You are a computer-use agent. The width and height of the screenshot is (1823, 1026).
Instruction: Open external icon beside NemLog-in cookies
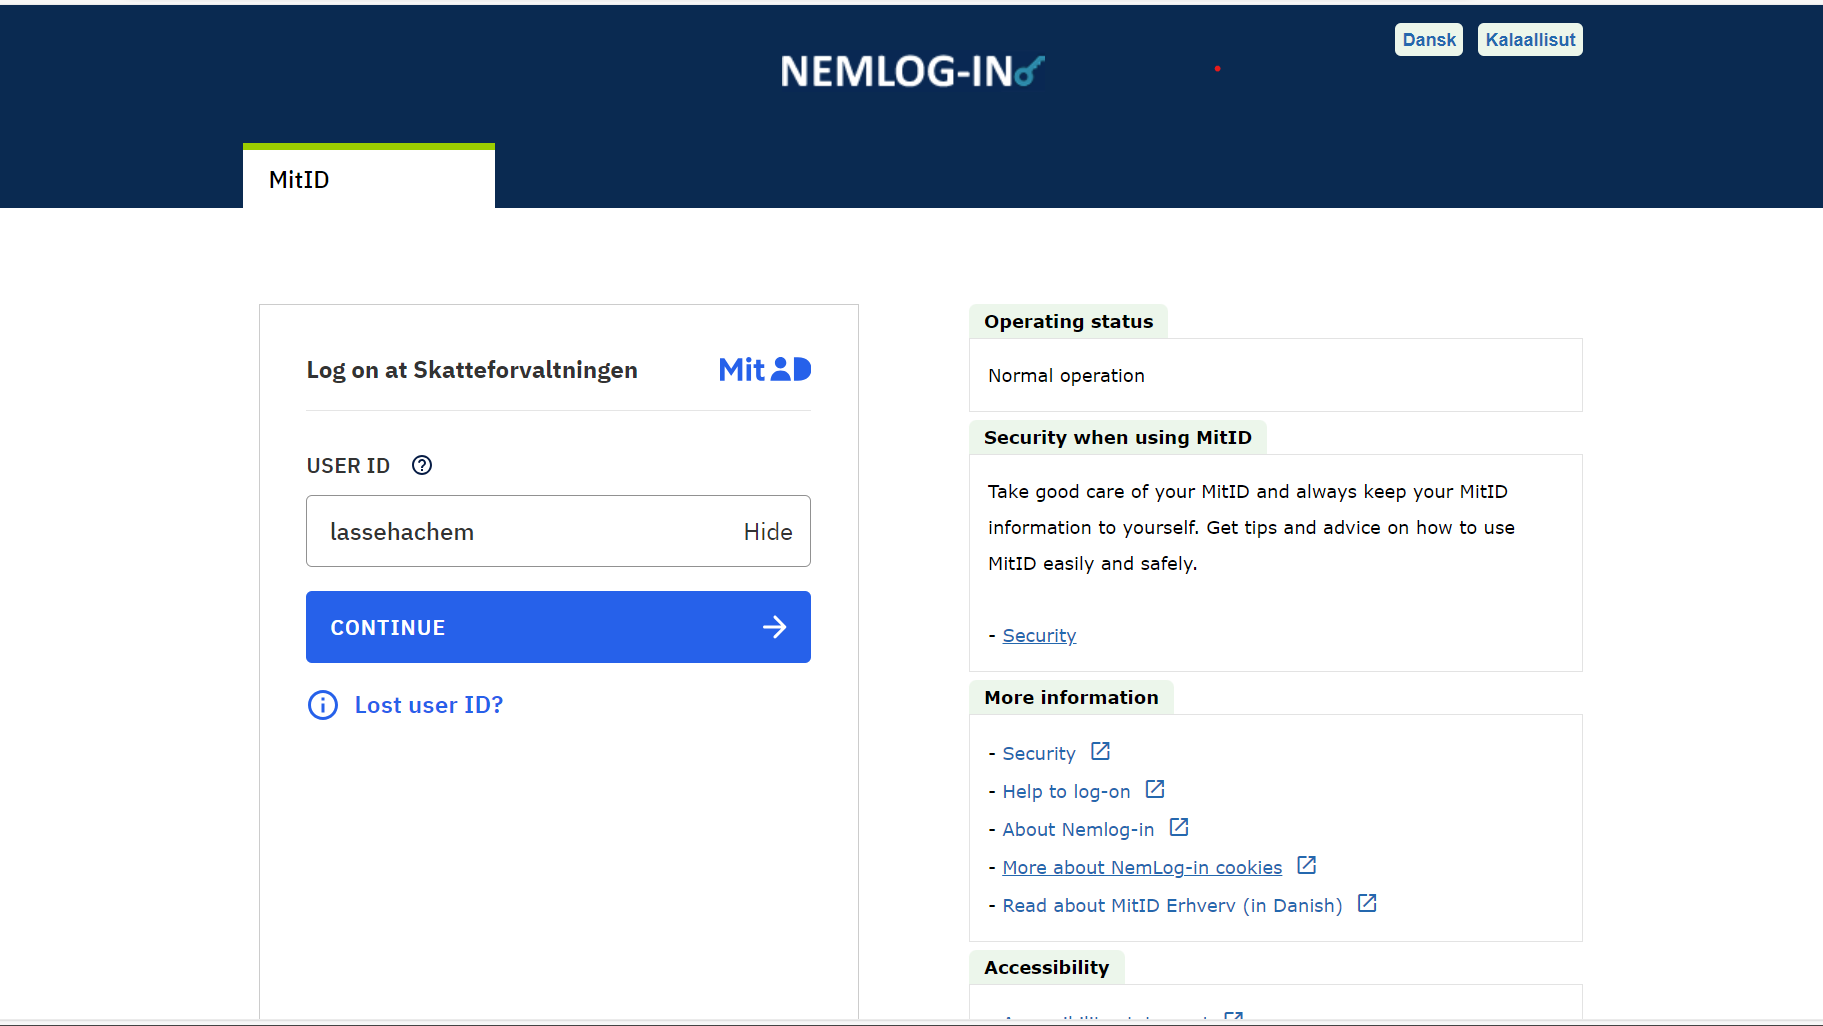pyautogui.click(x=1306, y=865)
